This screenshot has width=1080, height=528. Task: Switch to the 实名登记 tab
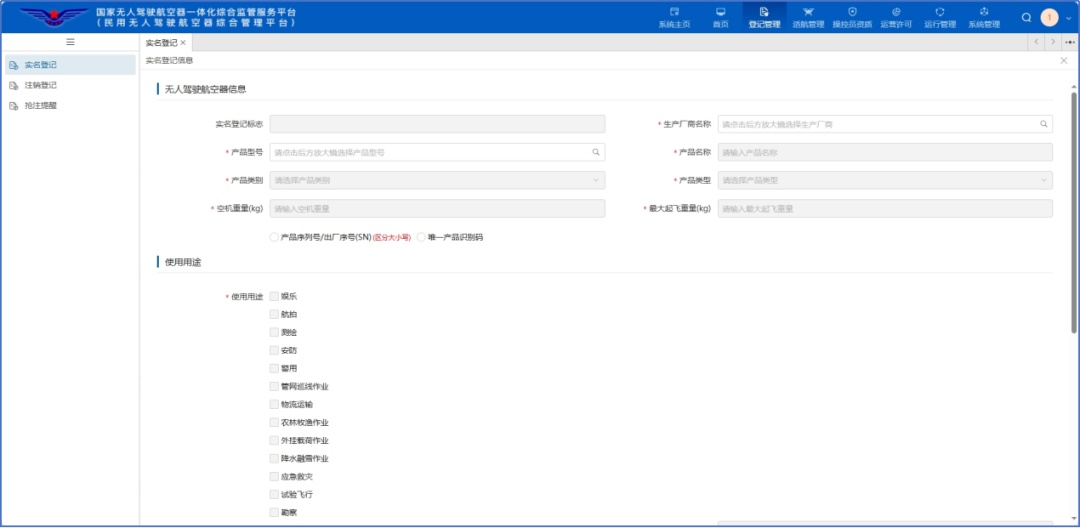(161, 43)
